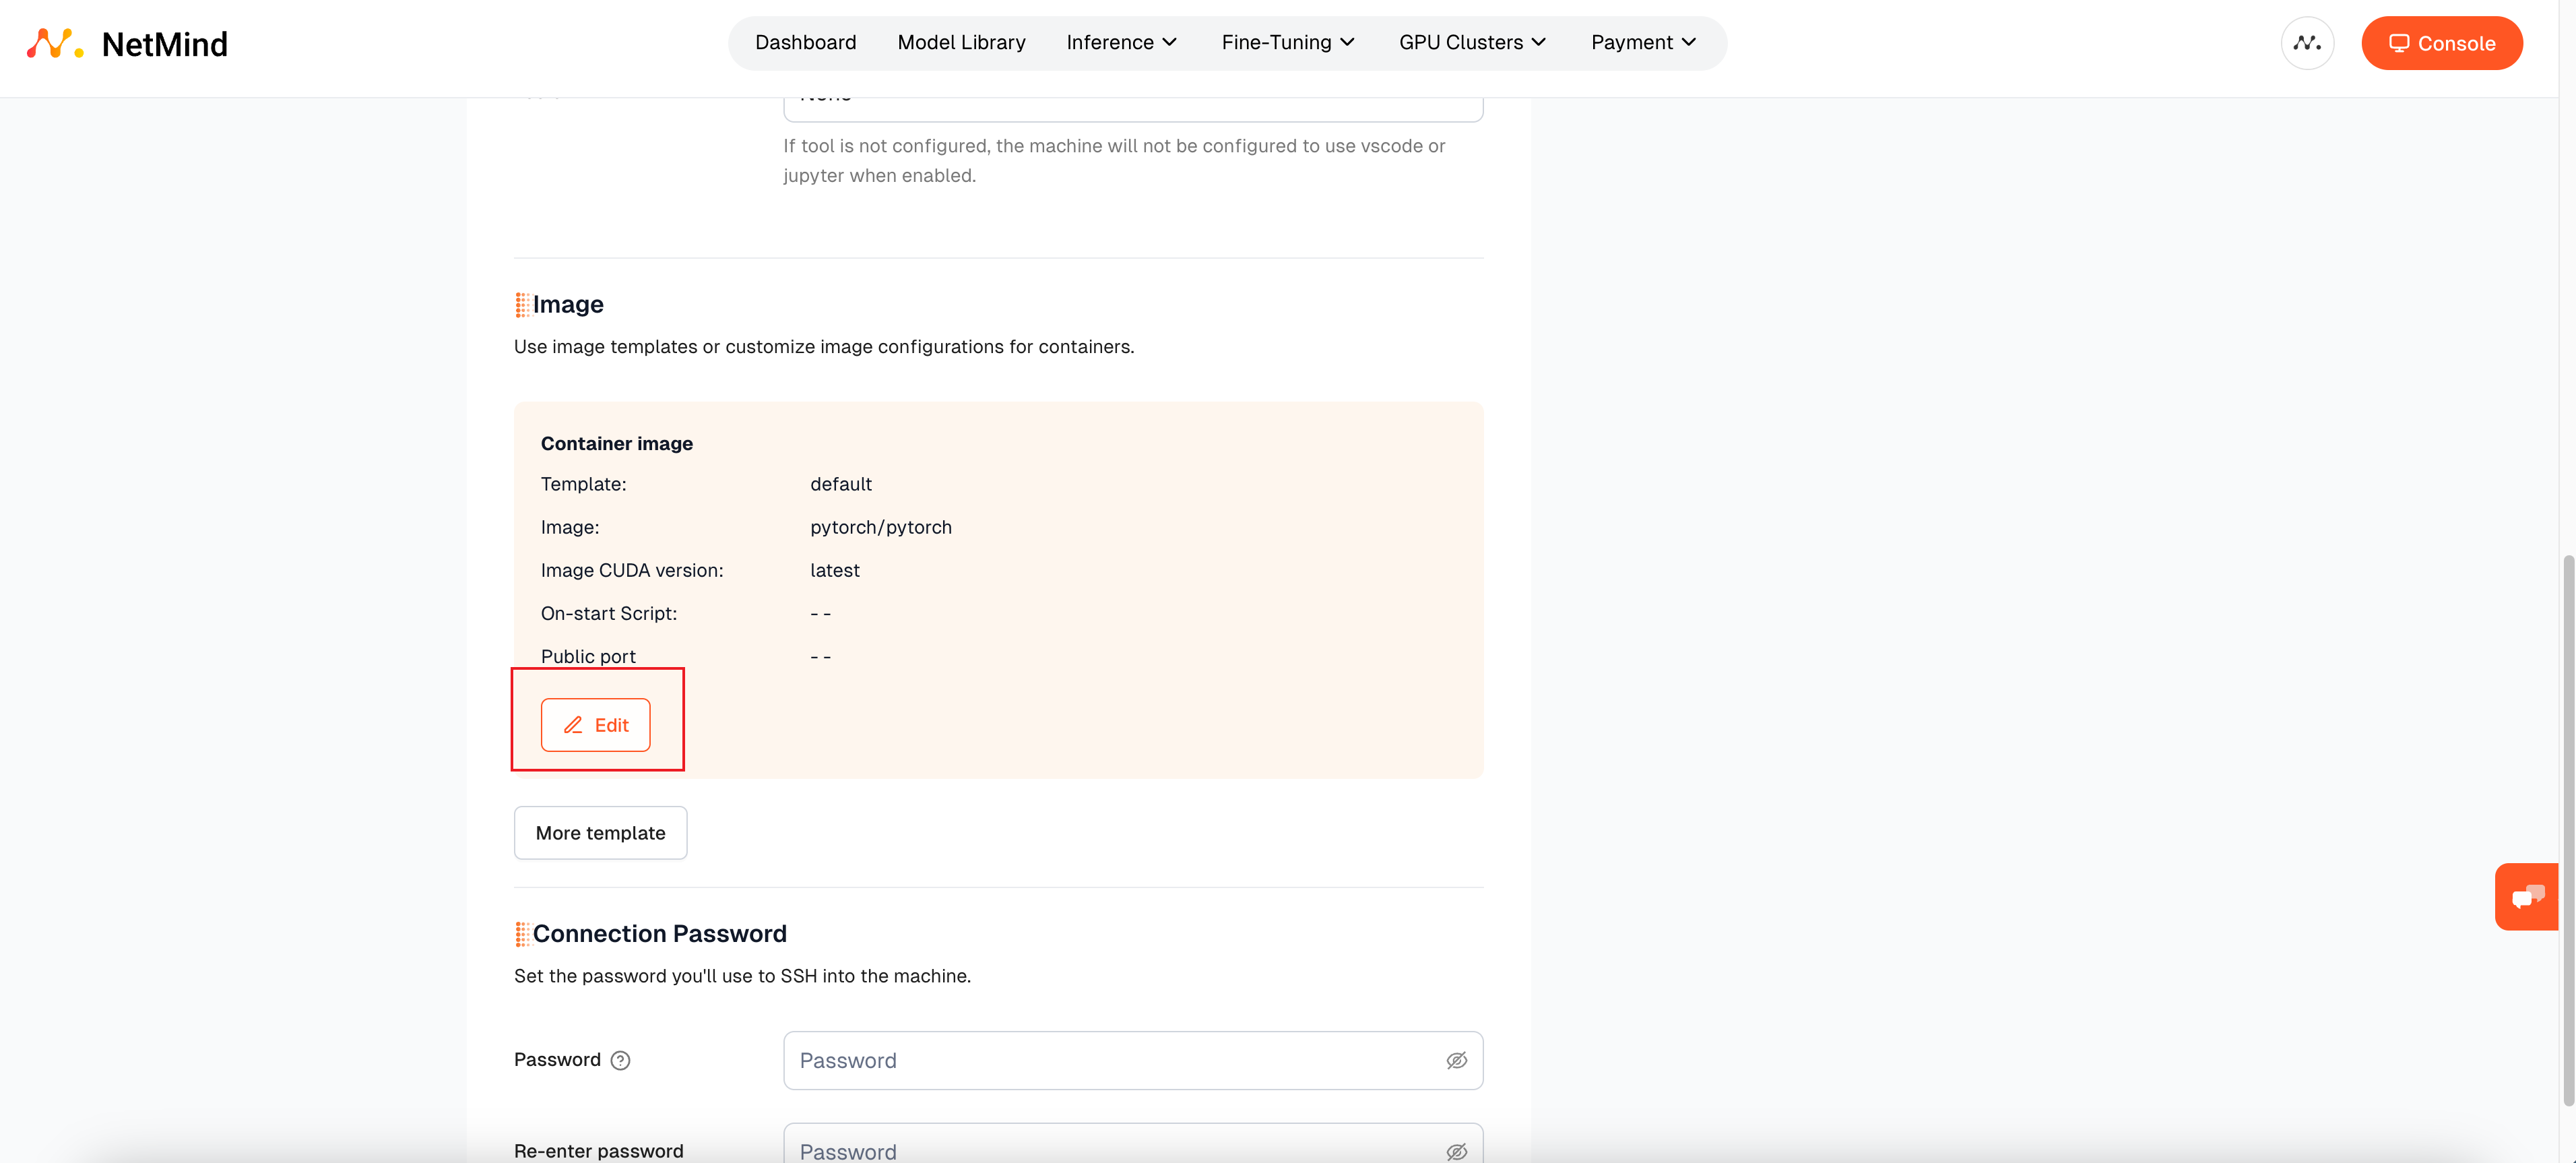Open the user avatar profile icon
This screenshot has height=1163, width=2576.
pos(2307,43)
